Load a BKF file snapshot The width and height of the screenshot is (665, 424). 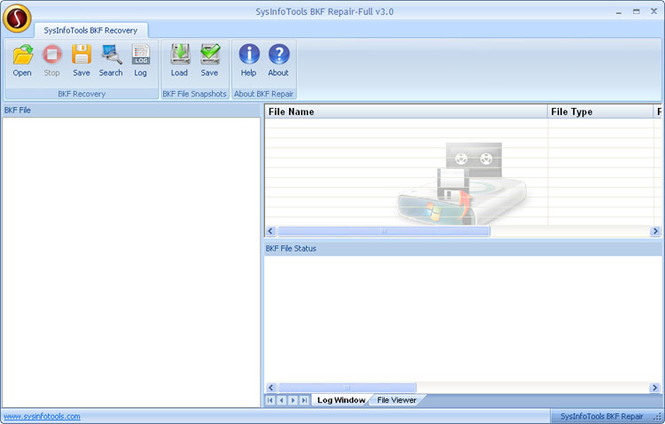click(180, 61)
